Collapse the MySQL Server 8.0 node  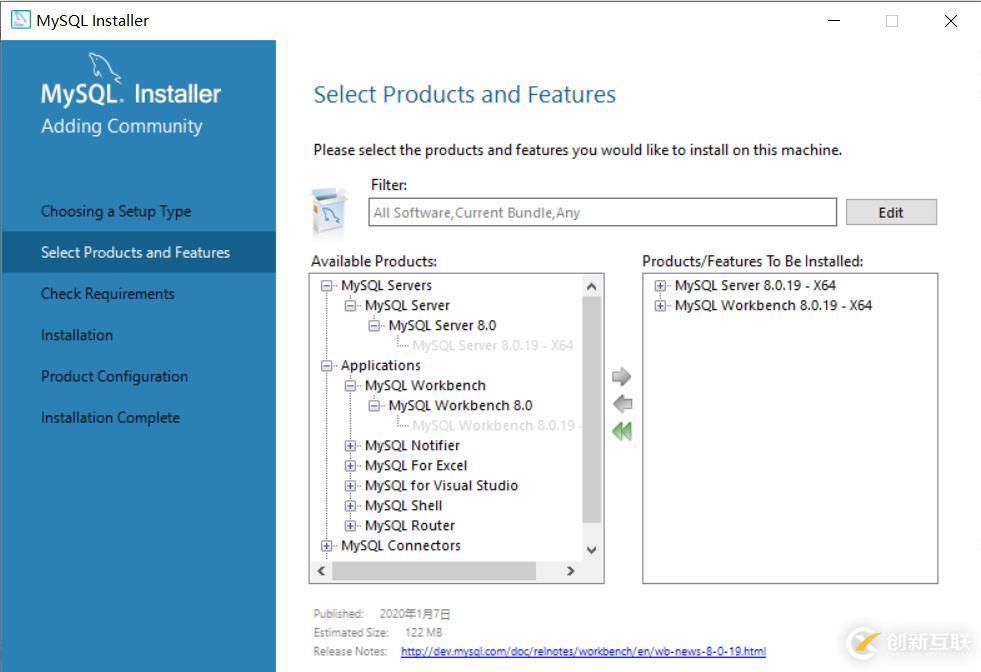pyautogui.click(x=374, y=325)
